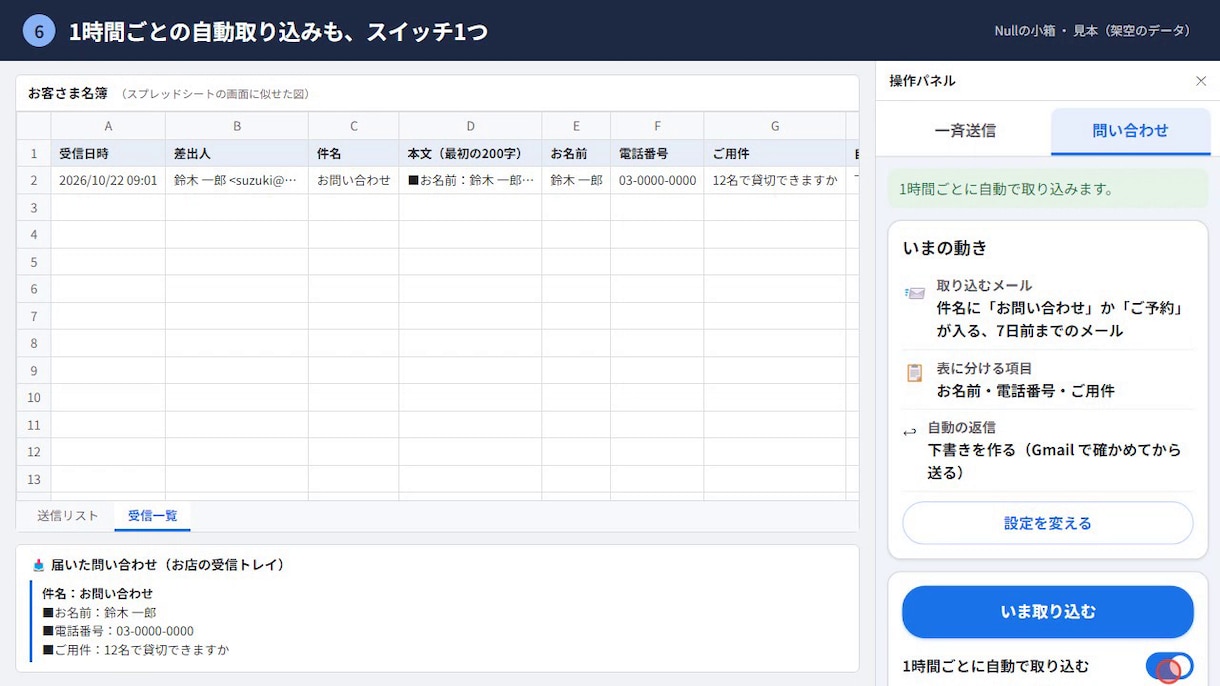The width and height of the screenshot is (1220, 686).
Task: Click the clipboard icon beside 表に分ける項目
Action: (914, 372)
